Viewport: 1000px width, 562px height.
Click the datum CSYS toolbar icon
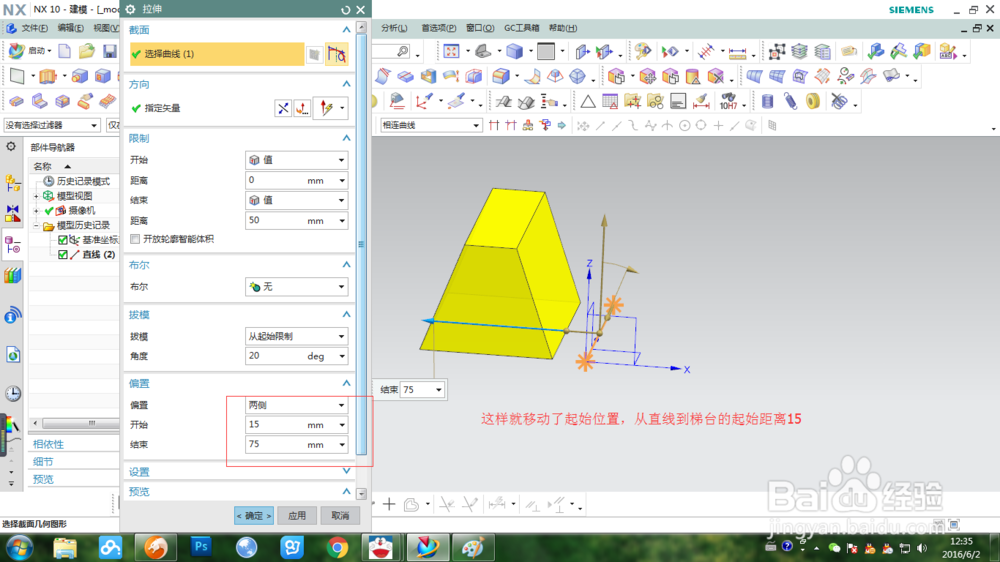click(x=423, y=101)
